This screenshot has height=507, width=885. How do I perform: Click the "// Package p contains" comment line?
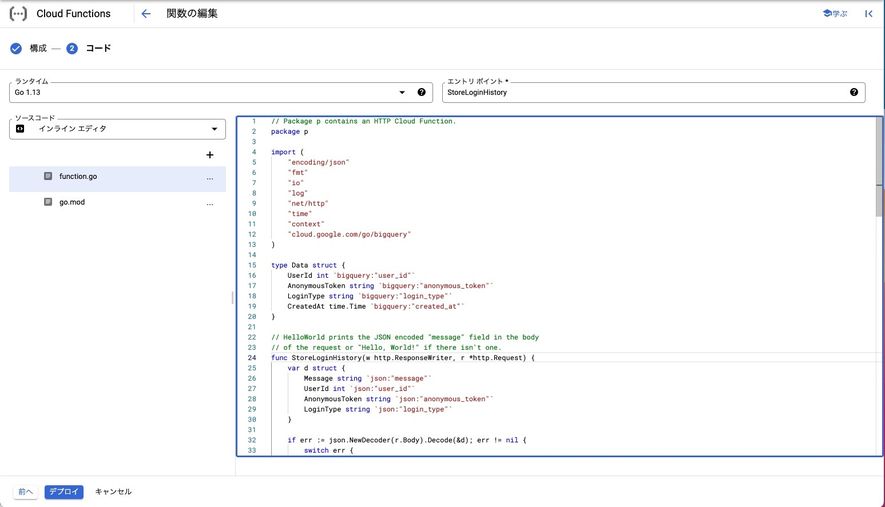coord(363,121)
